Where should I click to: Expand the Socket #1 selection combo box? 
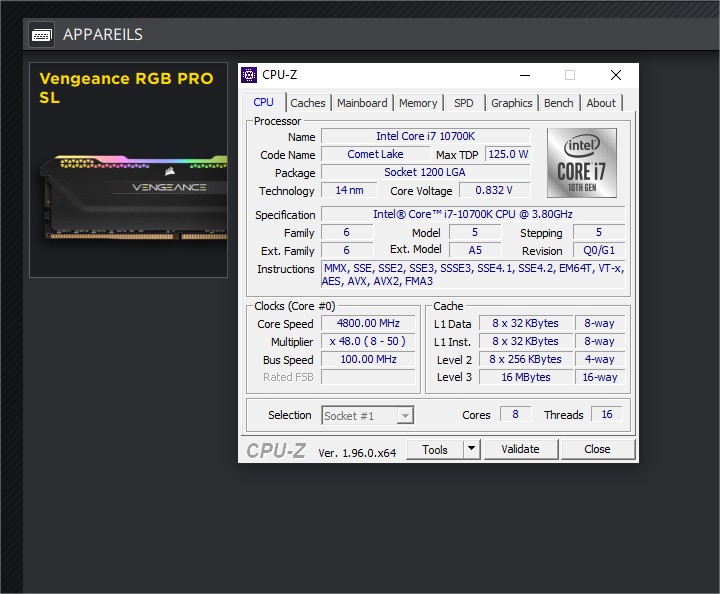368,415
